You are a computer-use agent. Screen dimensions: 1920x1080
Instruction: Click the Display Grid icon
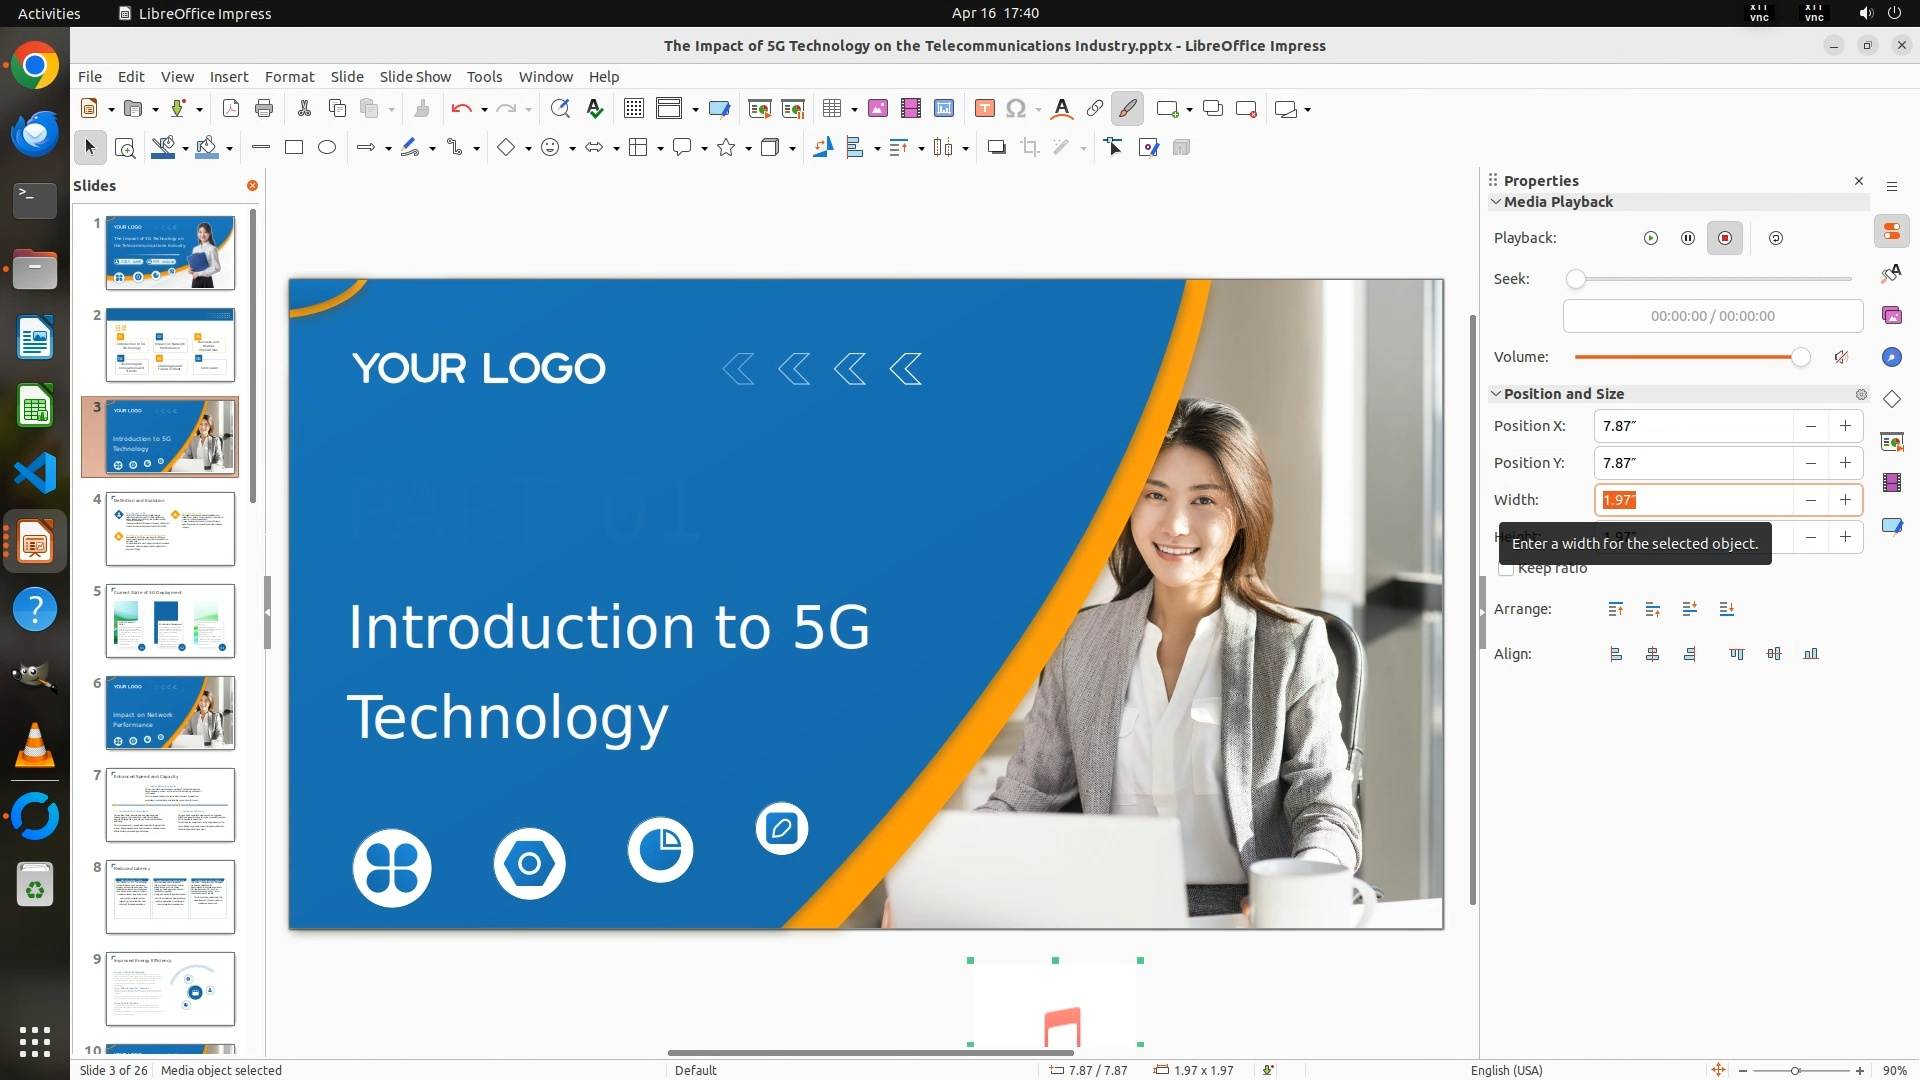coord(634,109)
